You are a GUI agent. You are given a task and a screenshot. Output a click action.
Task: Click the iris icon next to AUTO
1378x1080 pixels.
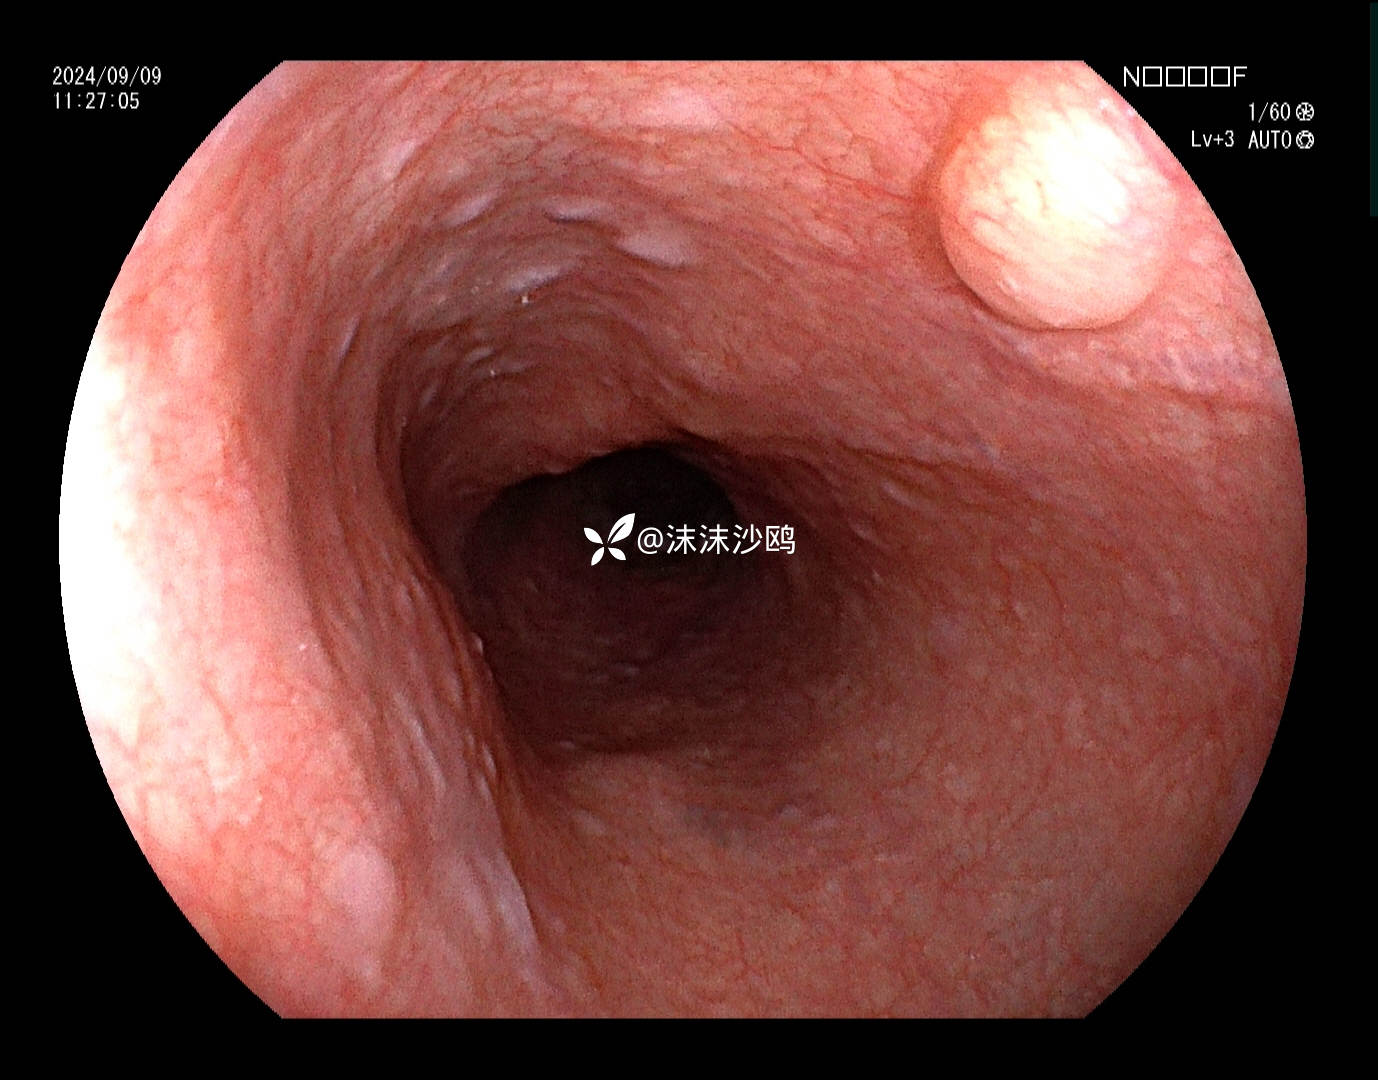1305,140
